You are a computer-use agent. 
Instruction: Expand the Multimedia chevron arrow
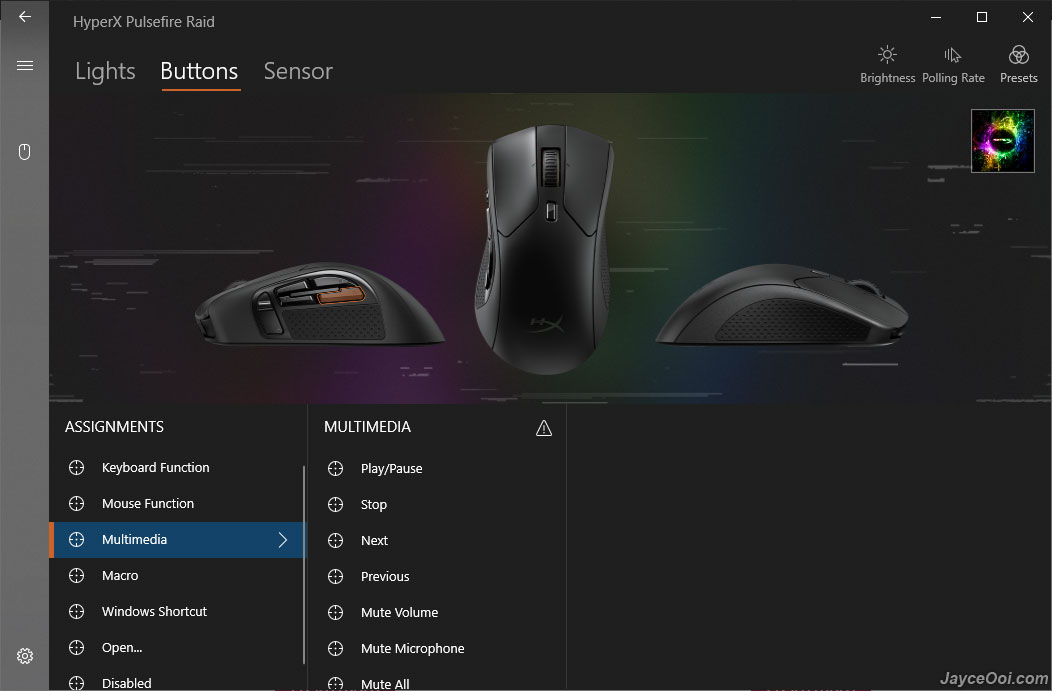(282, 540)
